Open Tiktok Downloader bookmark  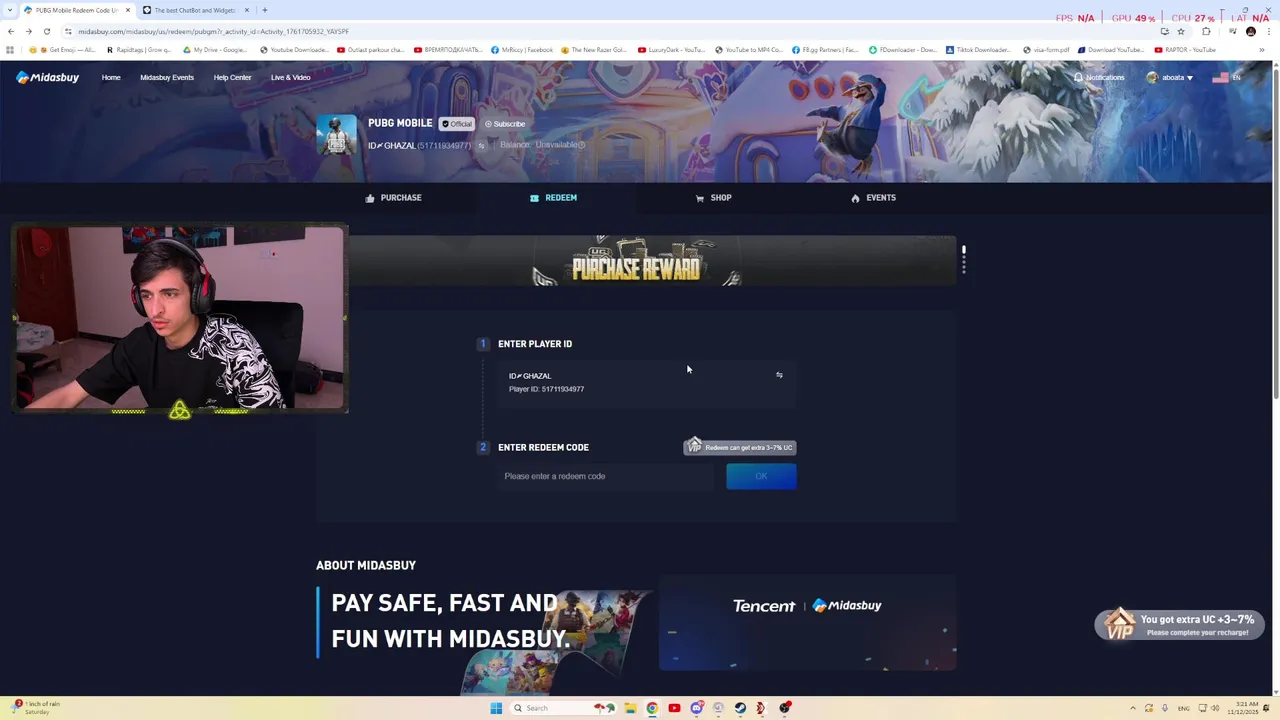[978, 50]
